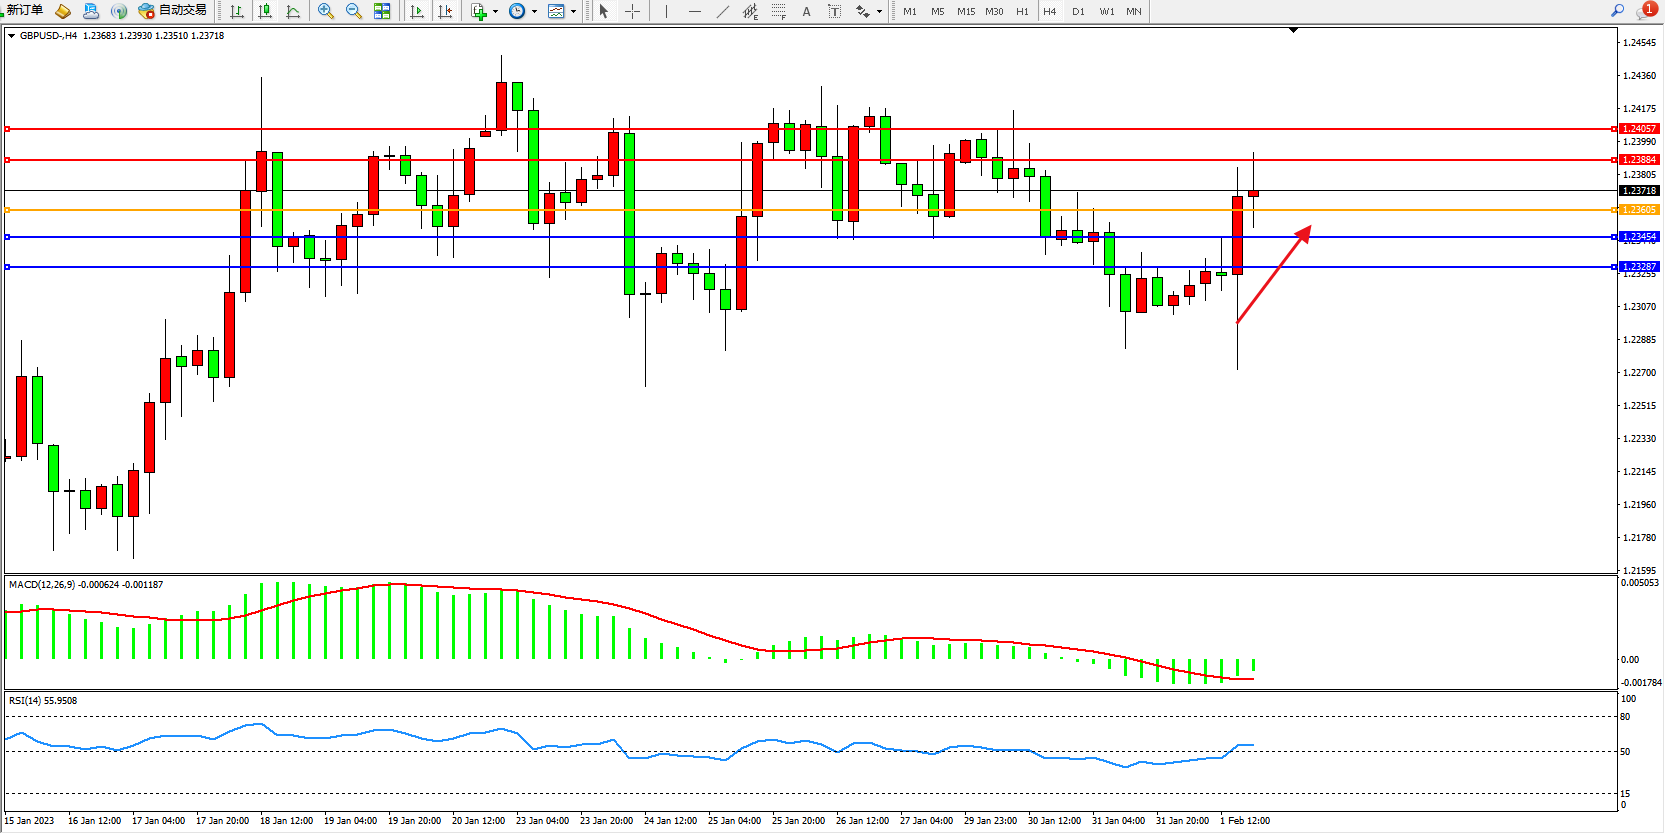
Task: Select the text label tool
Action: [x=806, y=11]
